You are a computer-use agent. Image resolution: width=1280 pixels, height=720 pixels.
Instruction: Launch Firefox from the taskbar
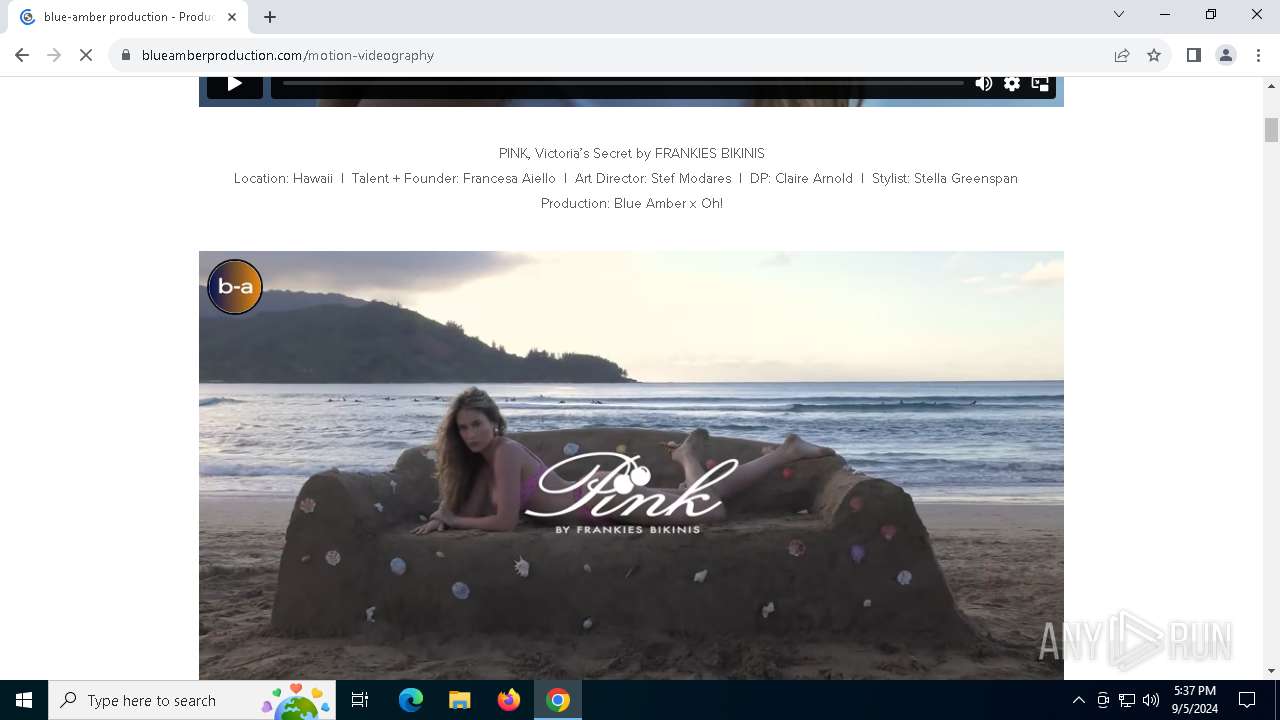[509, 700]
